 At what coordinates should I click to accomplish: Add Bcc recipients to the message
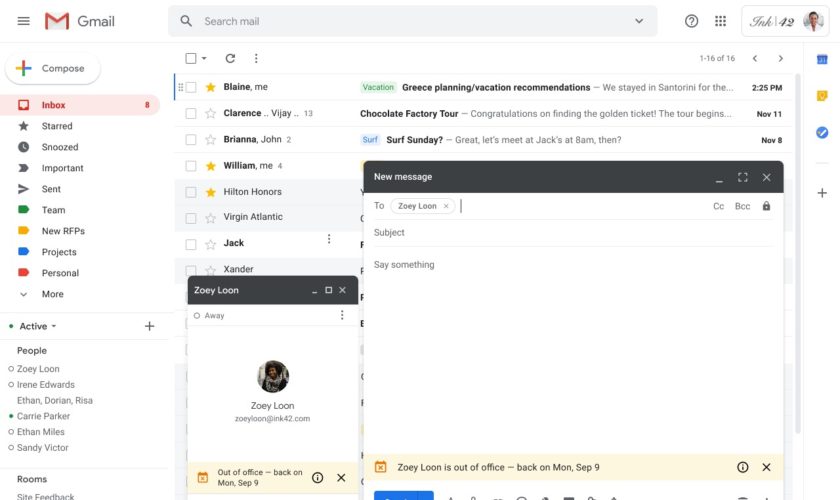point(742,206)
